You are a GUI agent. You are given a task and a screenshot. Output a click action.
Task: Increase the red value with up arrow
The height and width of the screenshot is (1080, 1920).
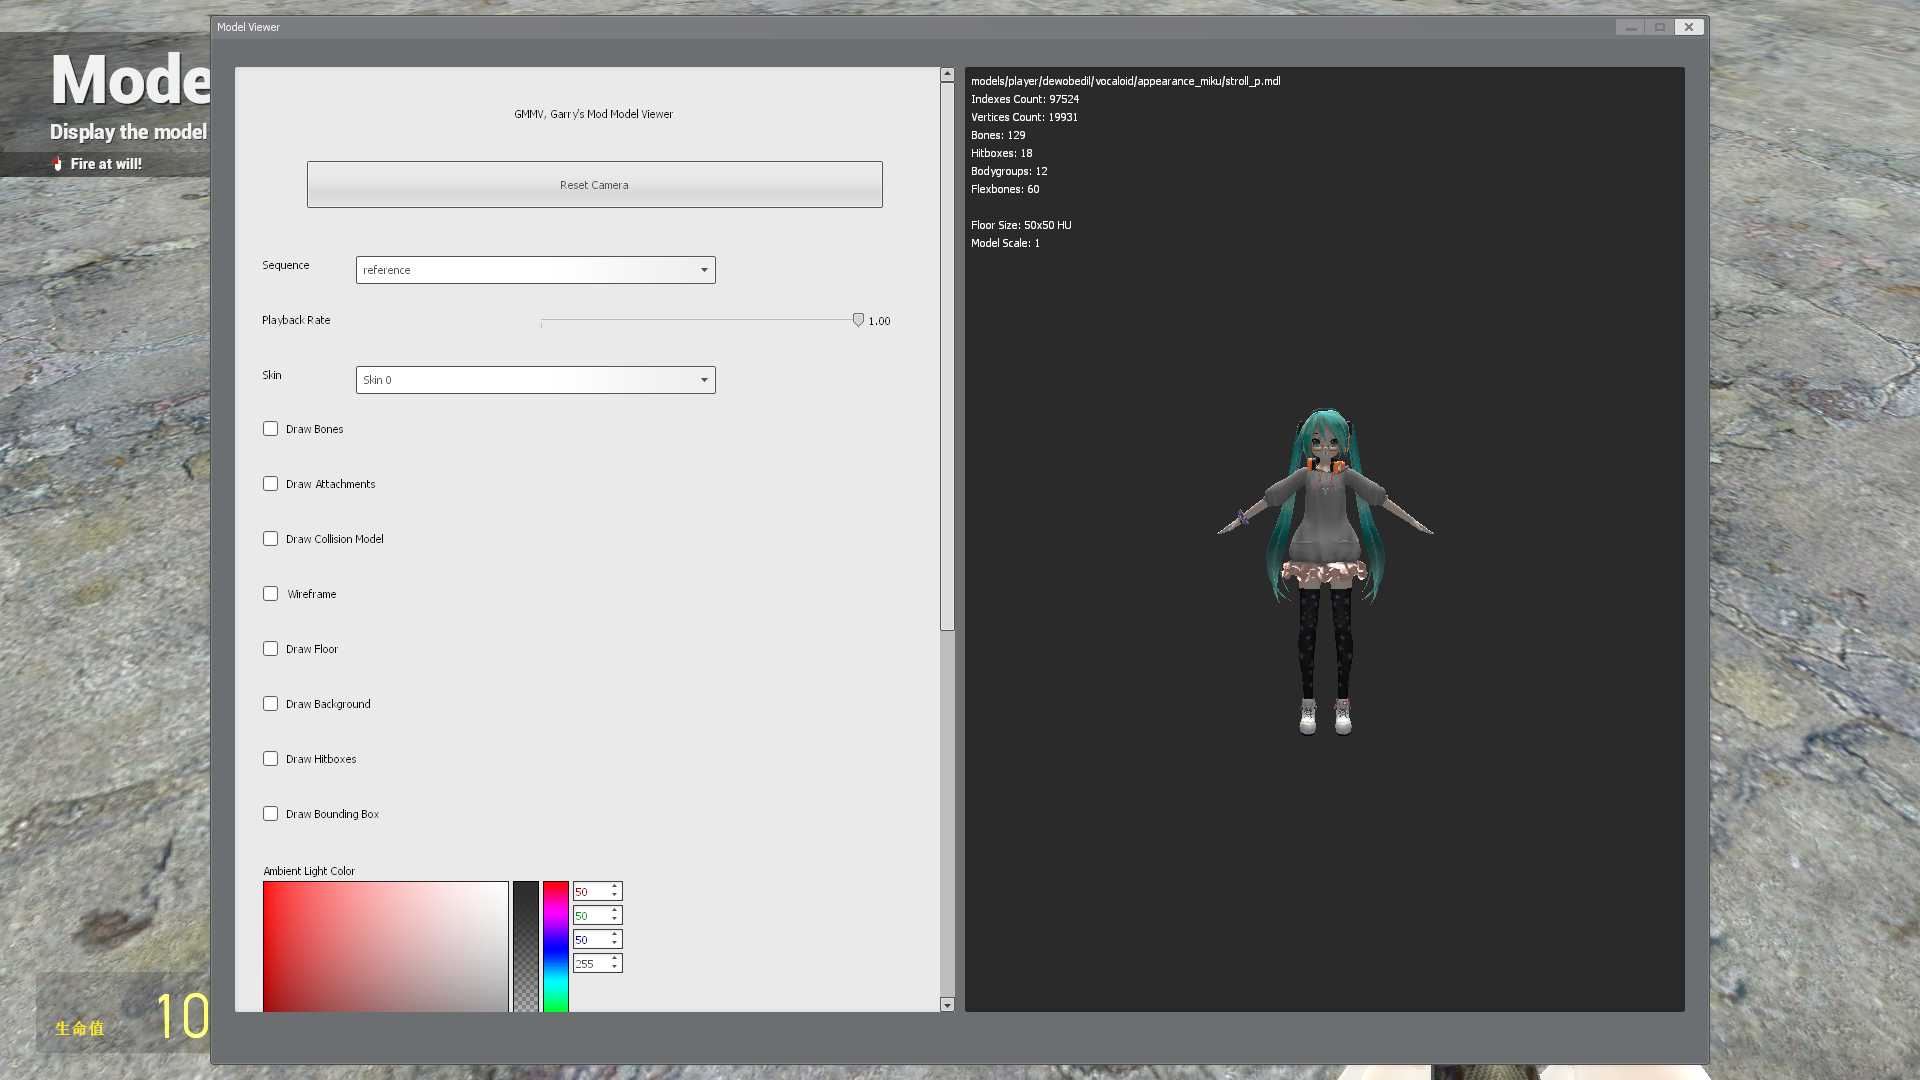coord(615,886)
